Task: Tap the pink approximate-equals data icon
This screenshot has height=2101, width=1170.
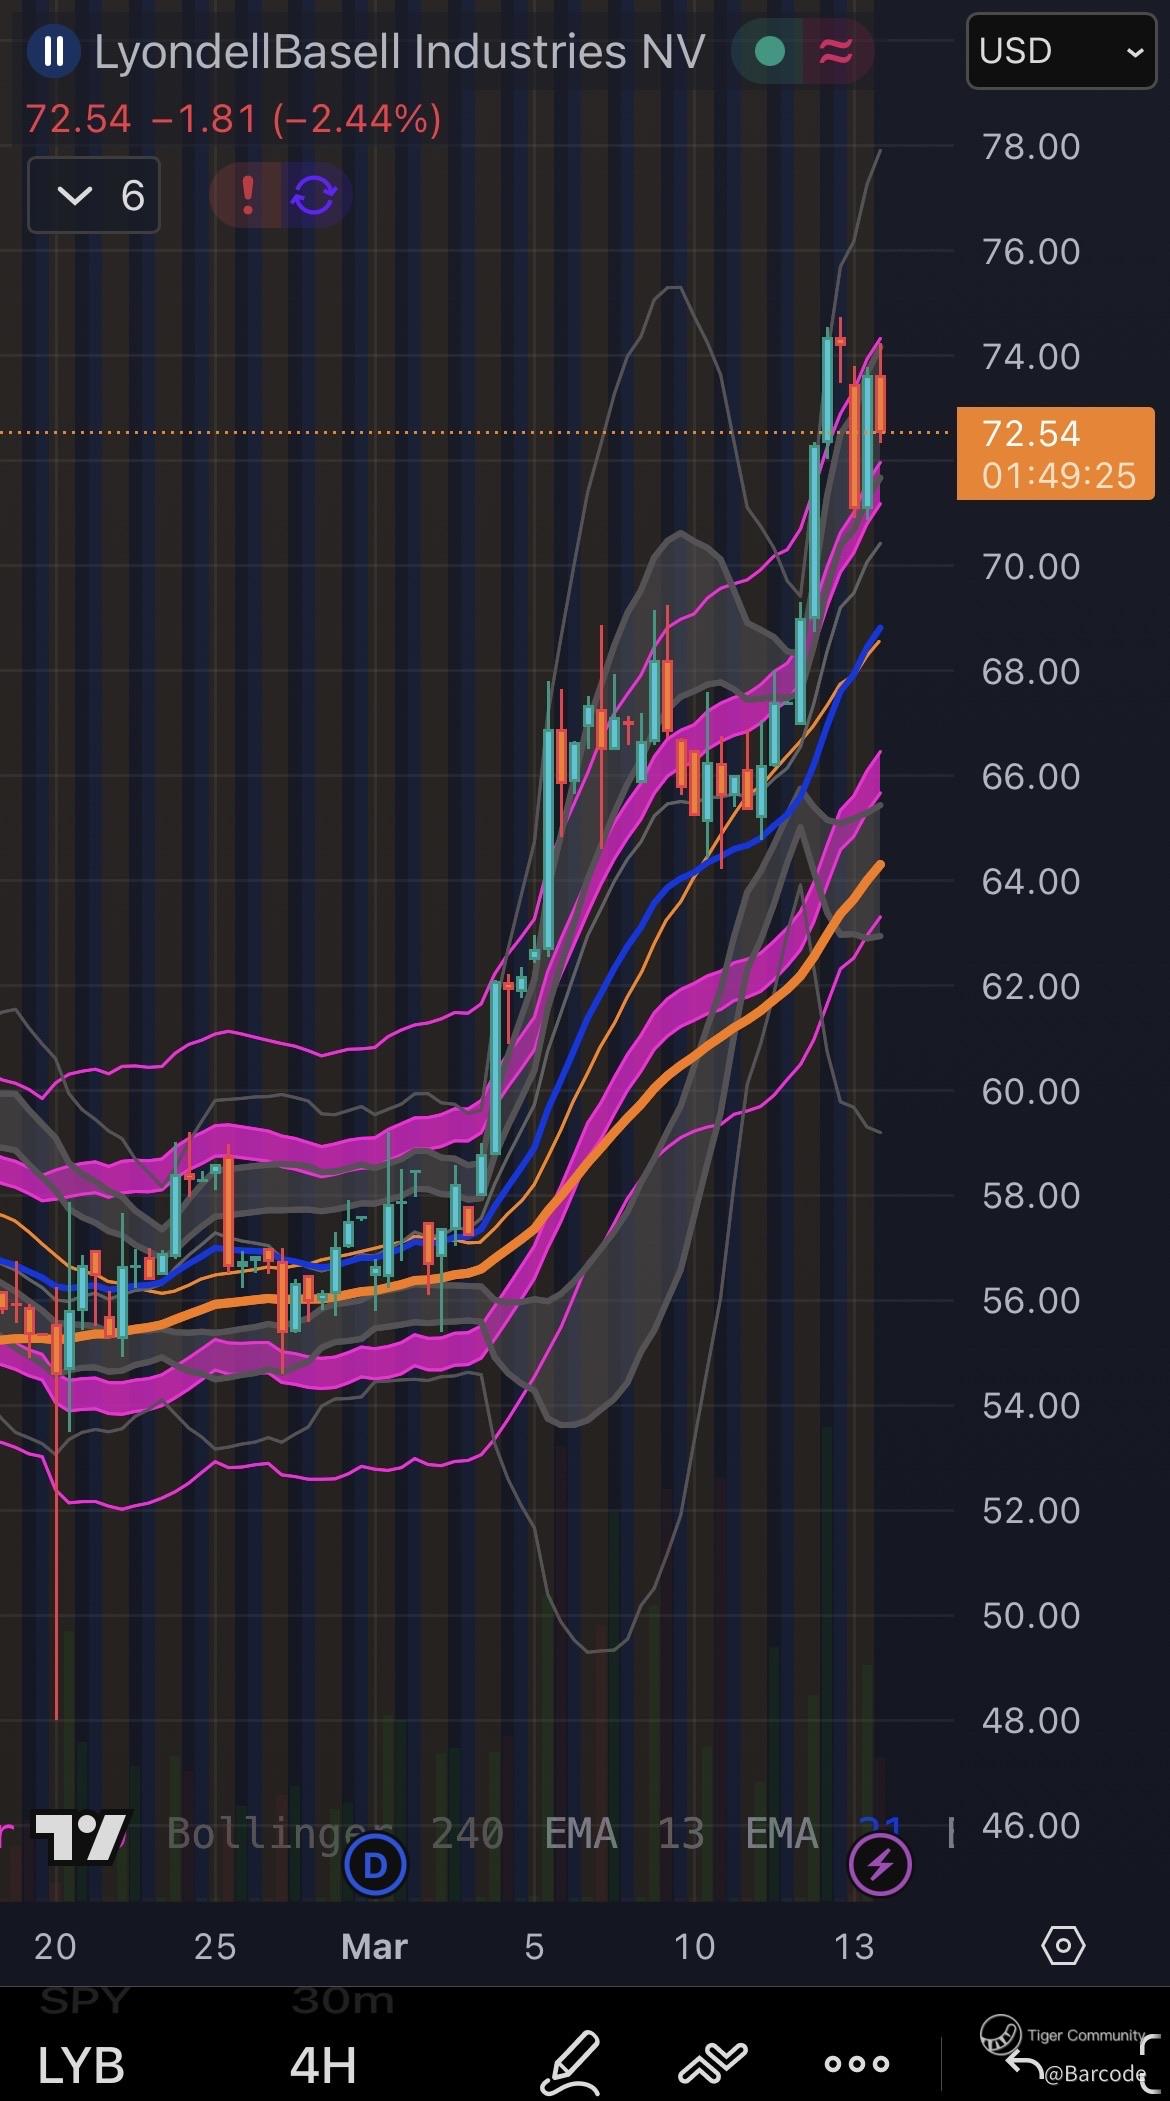Action: 836,51
